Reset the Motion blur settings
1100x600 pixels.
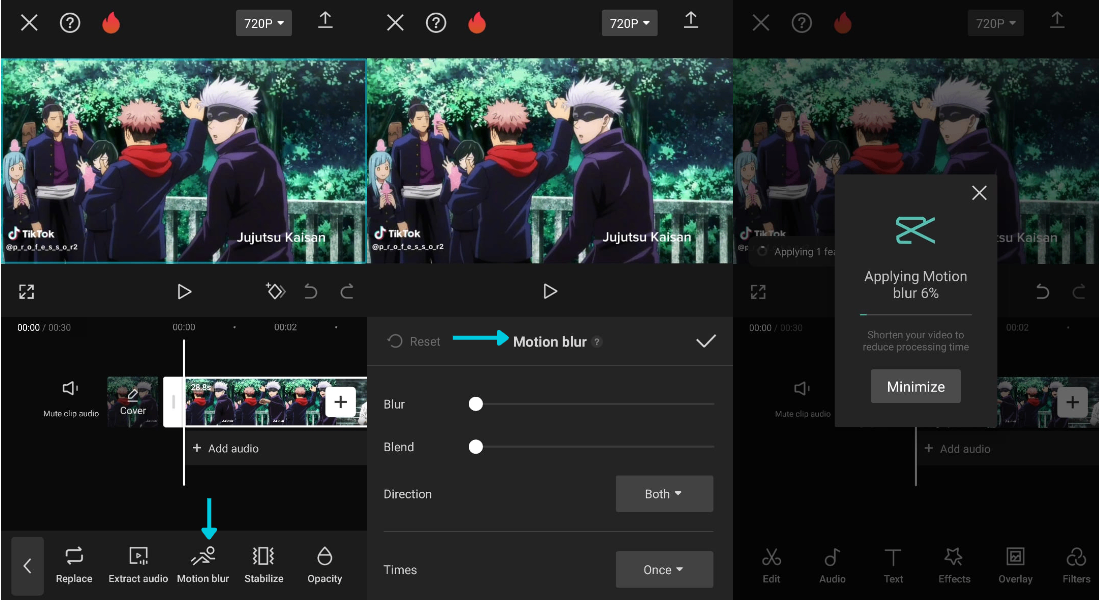(414, 341)
